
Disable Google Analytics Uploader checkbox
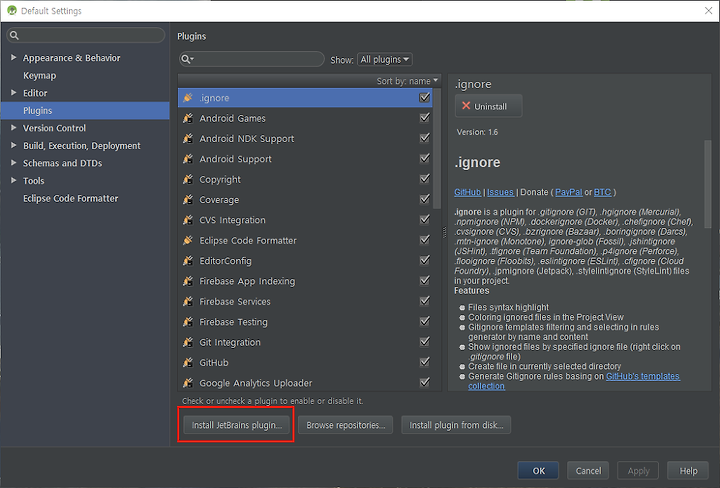point(425,382)
